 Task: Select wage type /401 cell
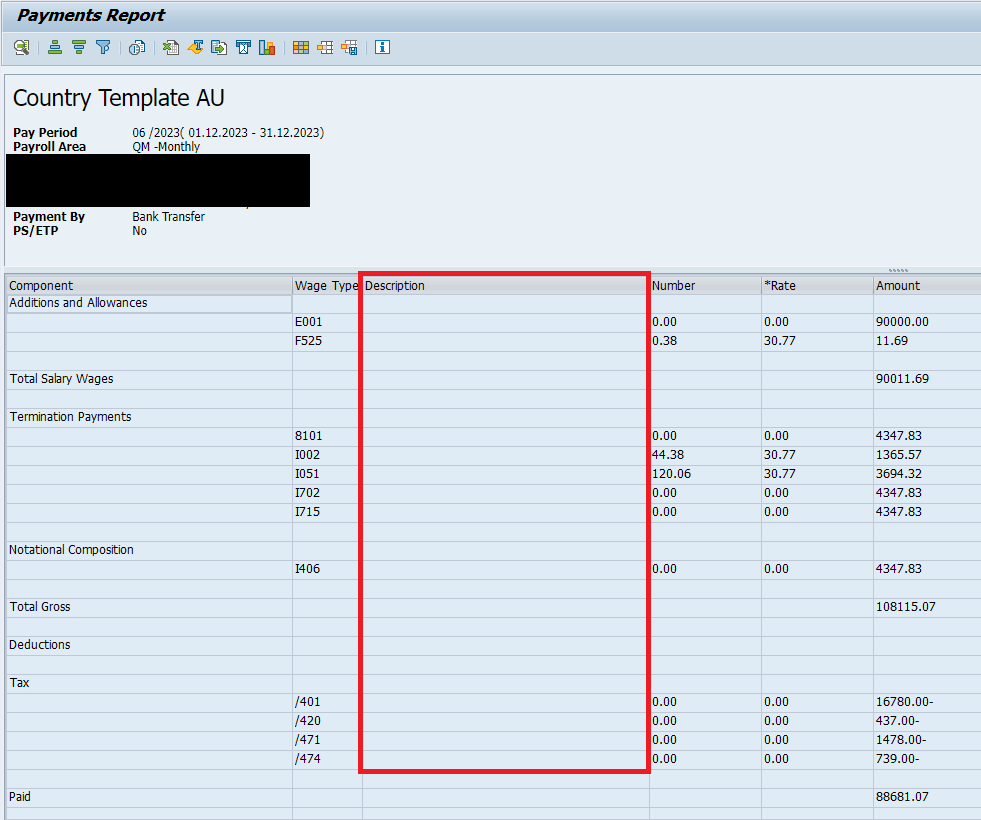click(x=327, y=702)
